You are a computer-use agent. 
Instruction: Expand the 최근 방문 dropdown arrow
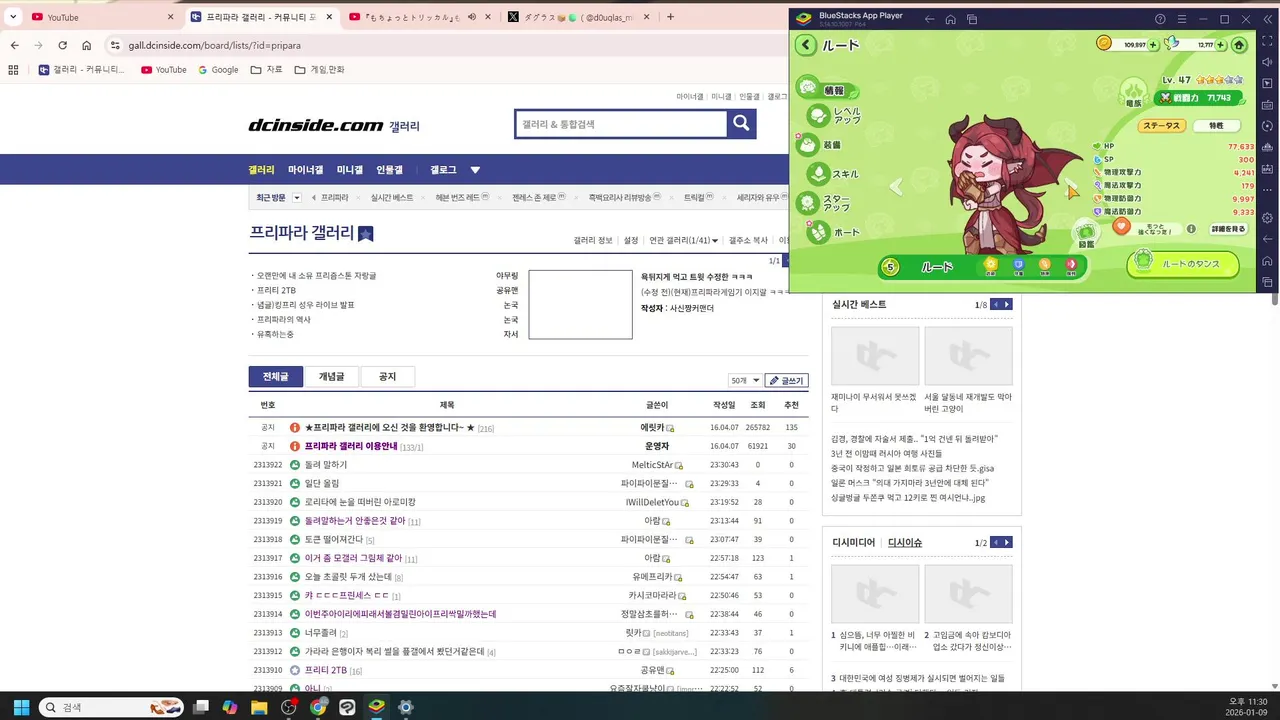click(x=297, y=198)
